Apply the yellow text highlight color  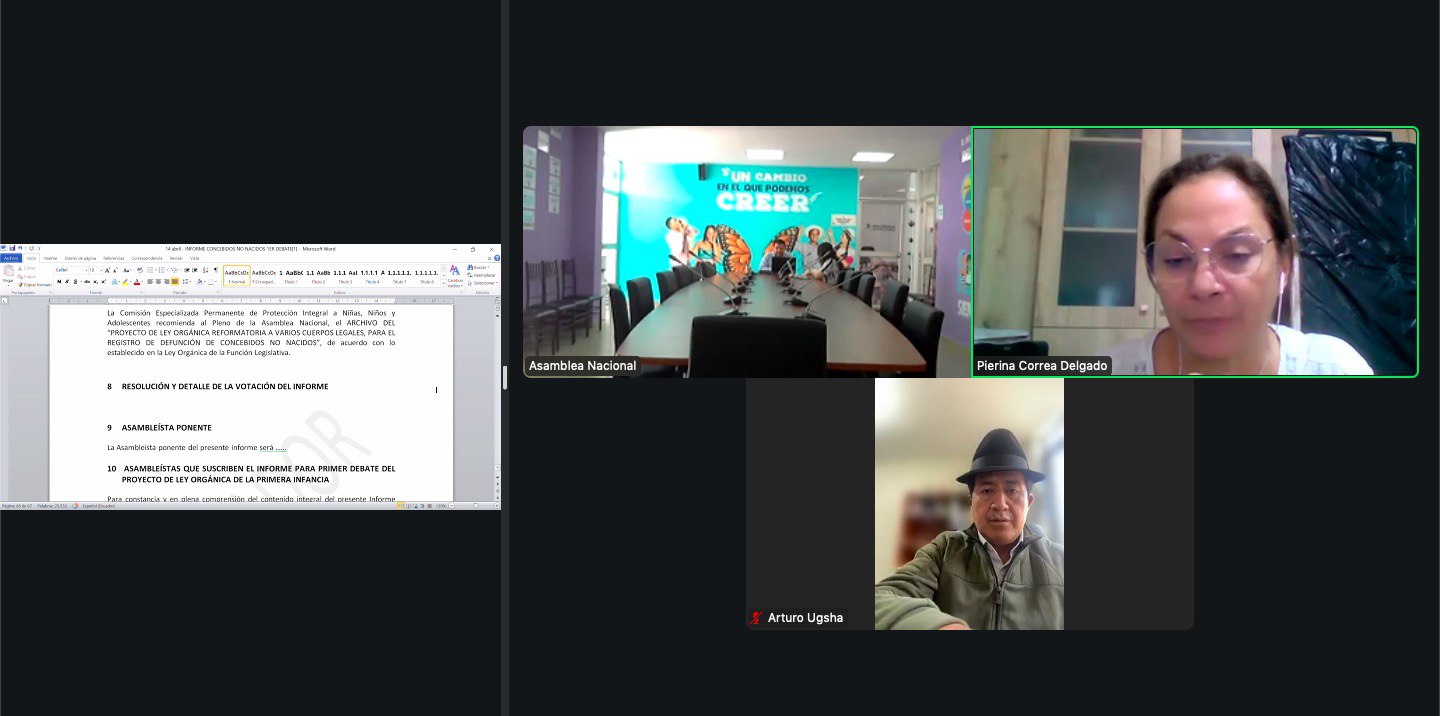pos(125,282)
